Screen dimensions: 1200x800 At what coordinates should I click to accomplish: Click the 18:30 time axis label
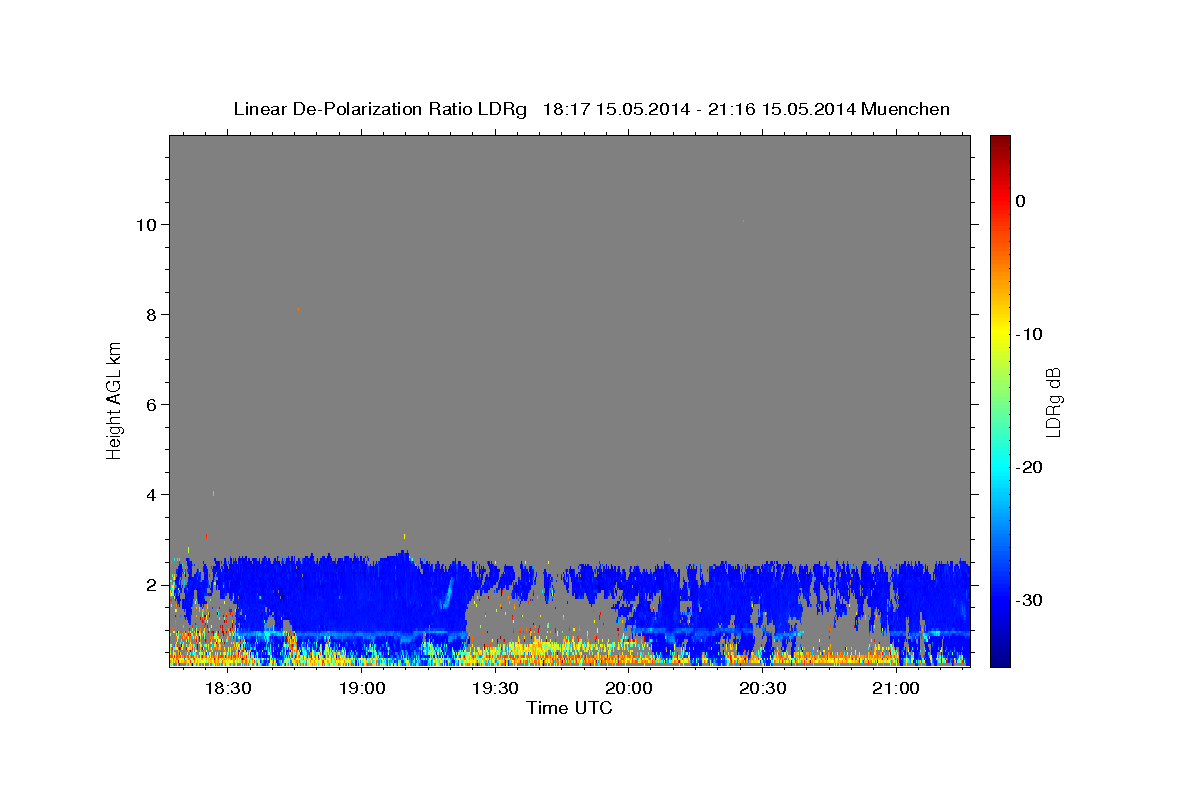[x=228, y=689]
